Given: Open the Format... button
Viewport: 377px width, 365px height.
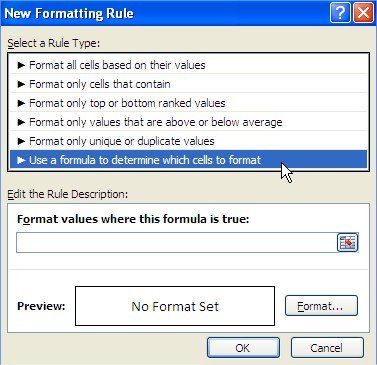Looking at the screenshot, I should click(321, 306).
